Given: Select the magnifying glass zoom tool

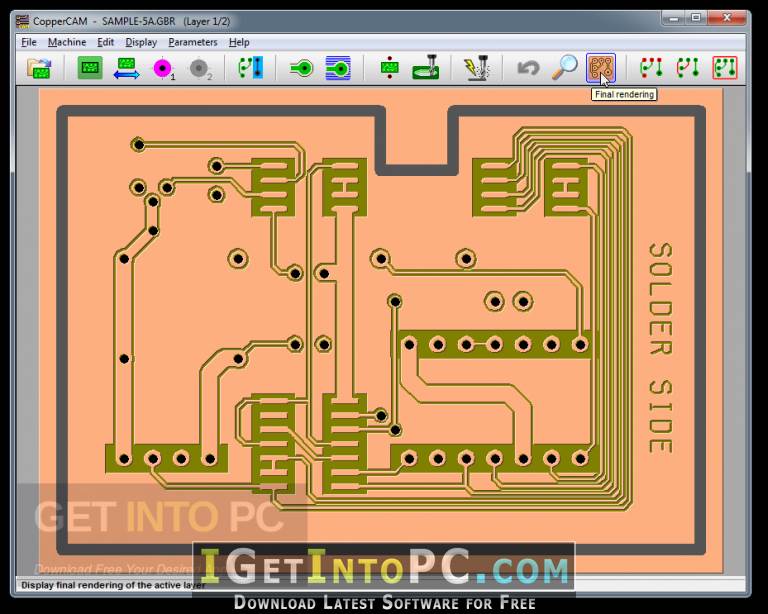Looking at the screenshot, I should tap(565, 68).
